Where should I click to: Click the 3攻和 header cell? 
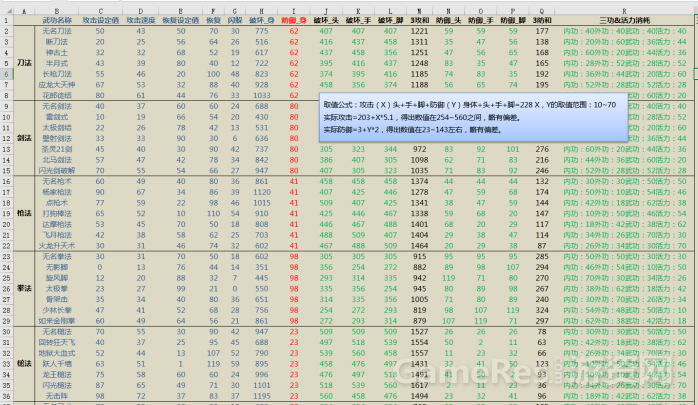click(x=419, y=20)
